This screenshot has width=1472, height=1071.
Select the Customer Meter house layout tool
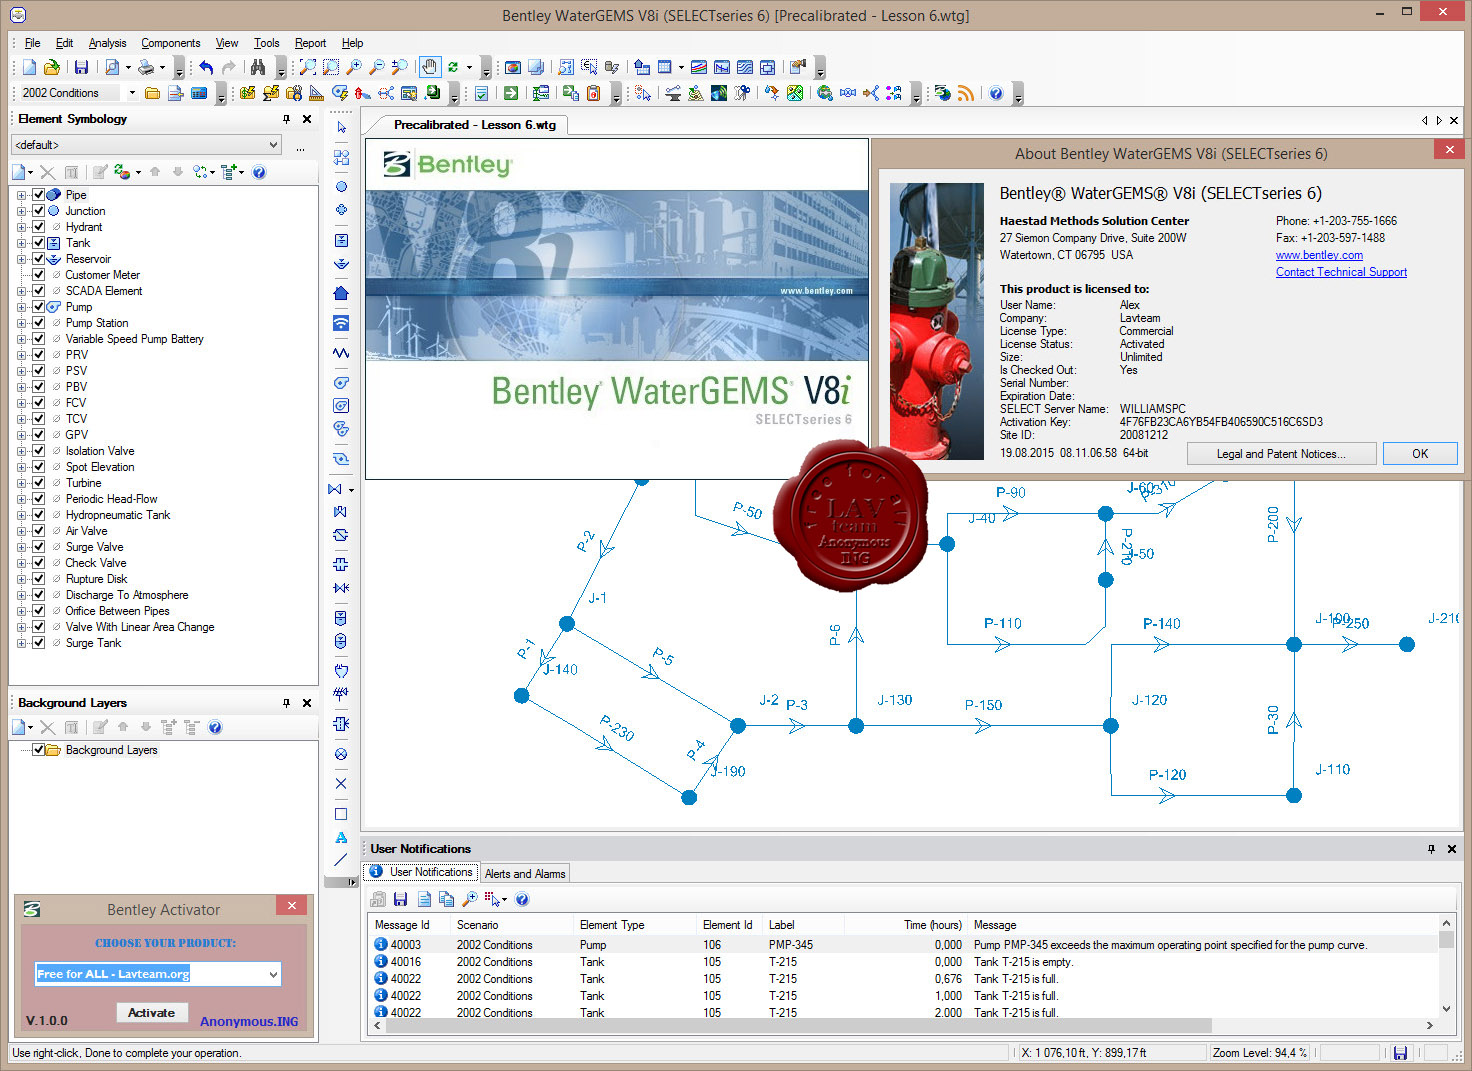(x=341, y=293)
